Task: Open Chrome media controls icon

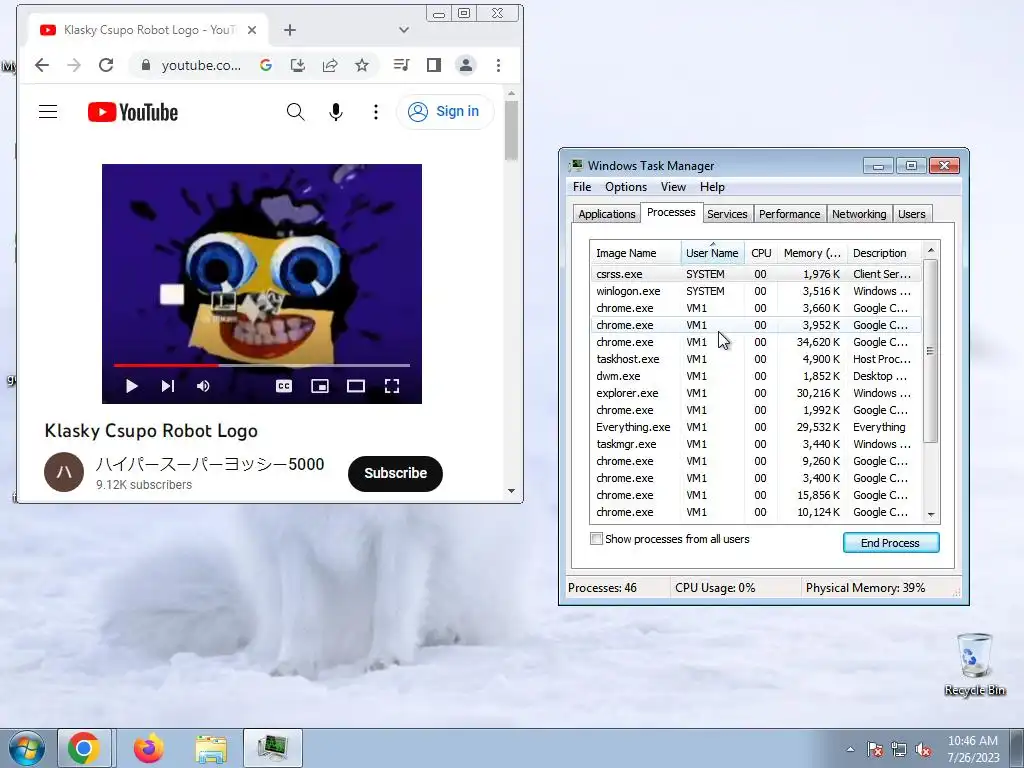Action: point(401,65)
